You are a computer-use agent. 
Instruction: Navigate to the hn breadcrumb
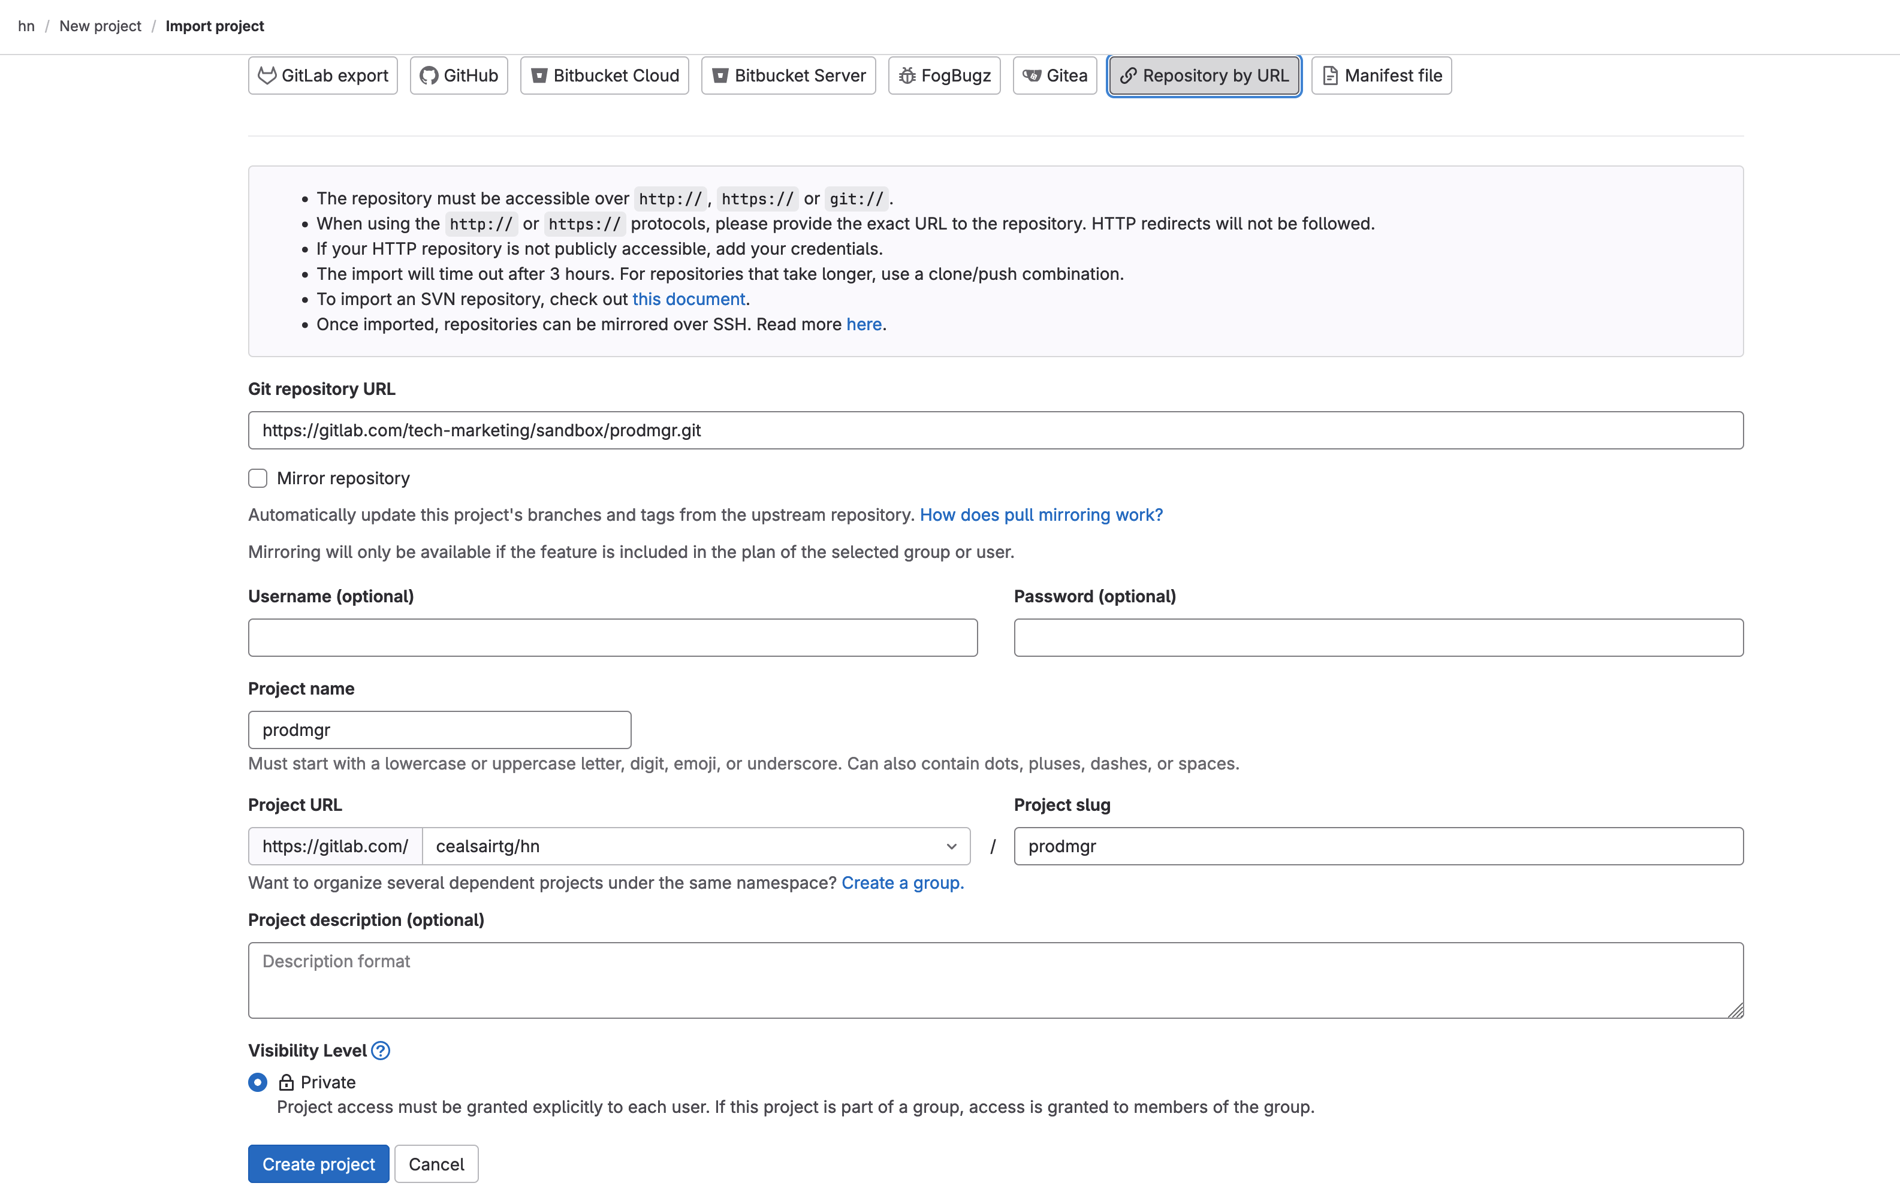26,26
